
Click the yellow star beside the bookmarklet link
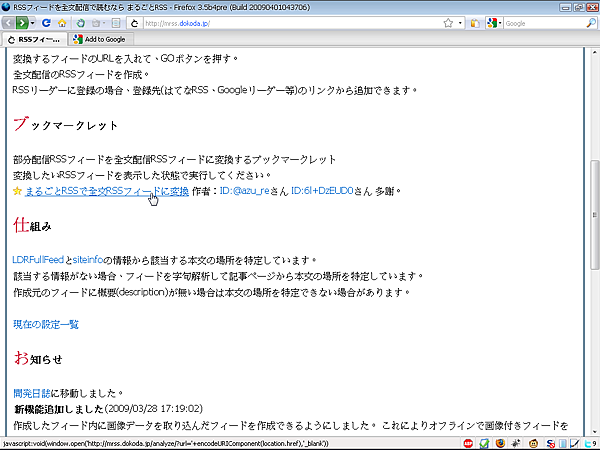[17, 191]
